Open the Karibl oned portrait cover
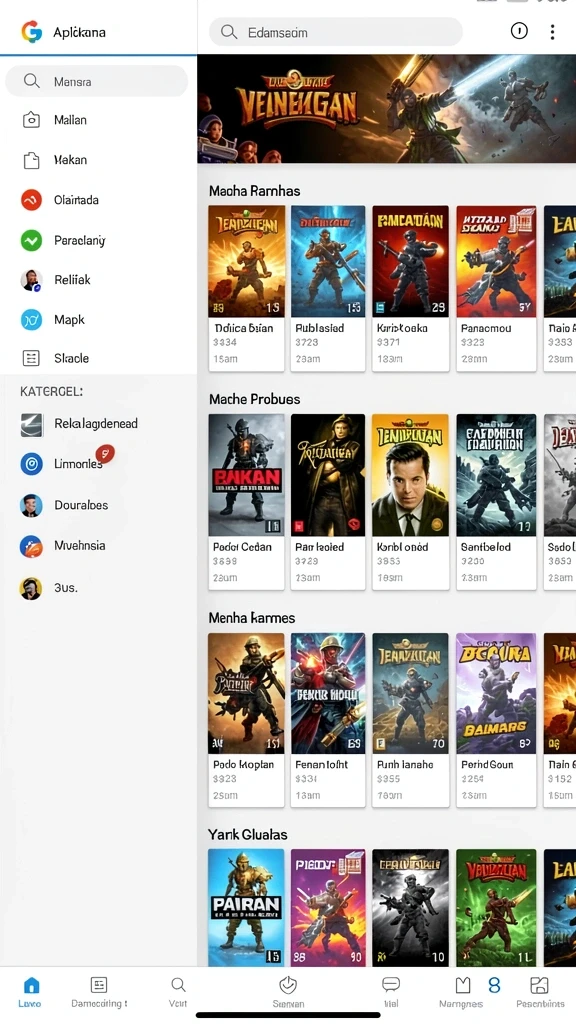Image resolution: width=576 pixels, height=1024 pixels. [410, 475]
